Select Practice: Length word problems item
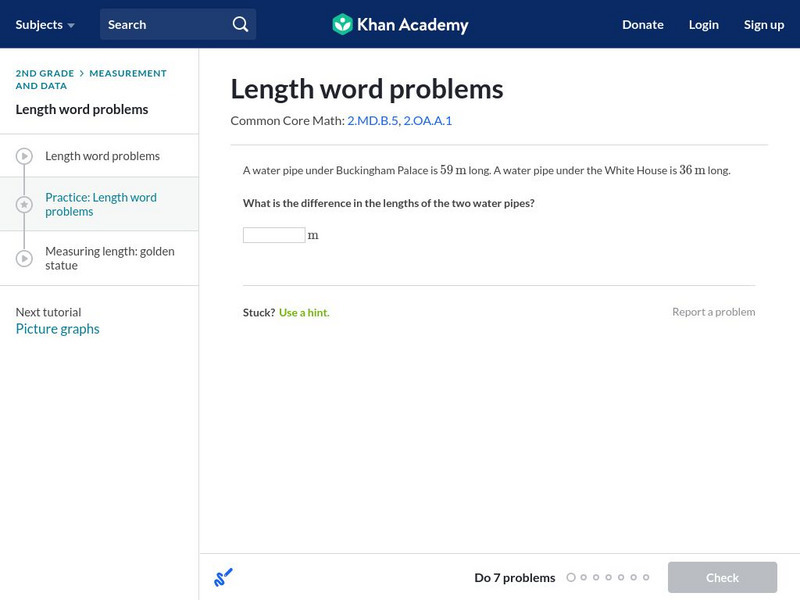 tap(101, 204)
